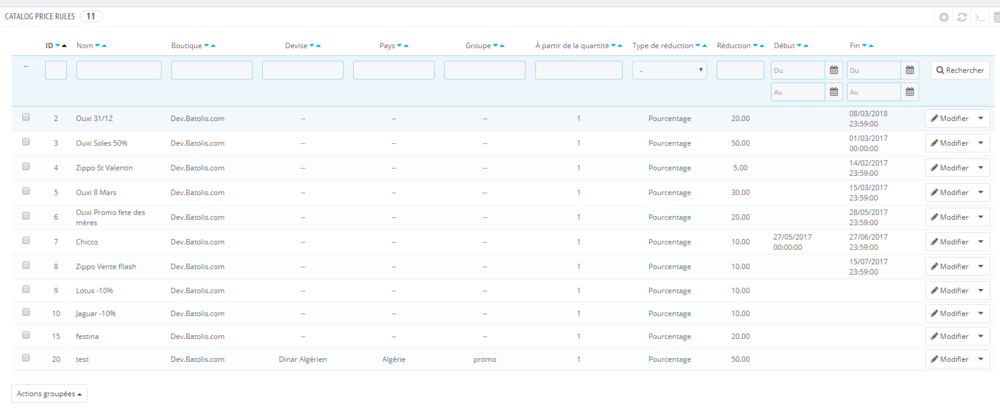Image resolution: width=1000 pixels, height=410 pixels.
Task: Expand actions dropdown for Ouxi 31/12
Action: [x=981, y=119]
